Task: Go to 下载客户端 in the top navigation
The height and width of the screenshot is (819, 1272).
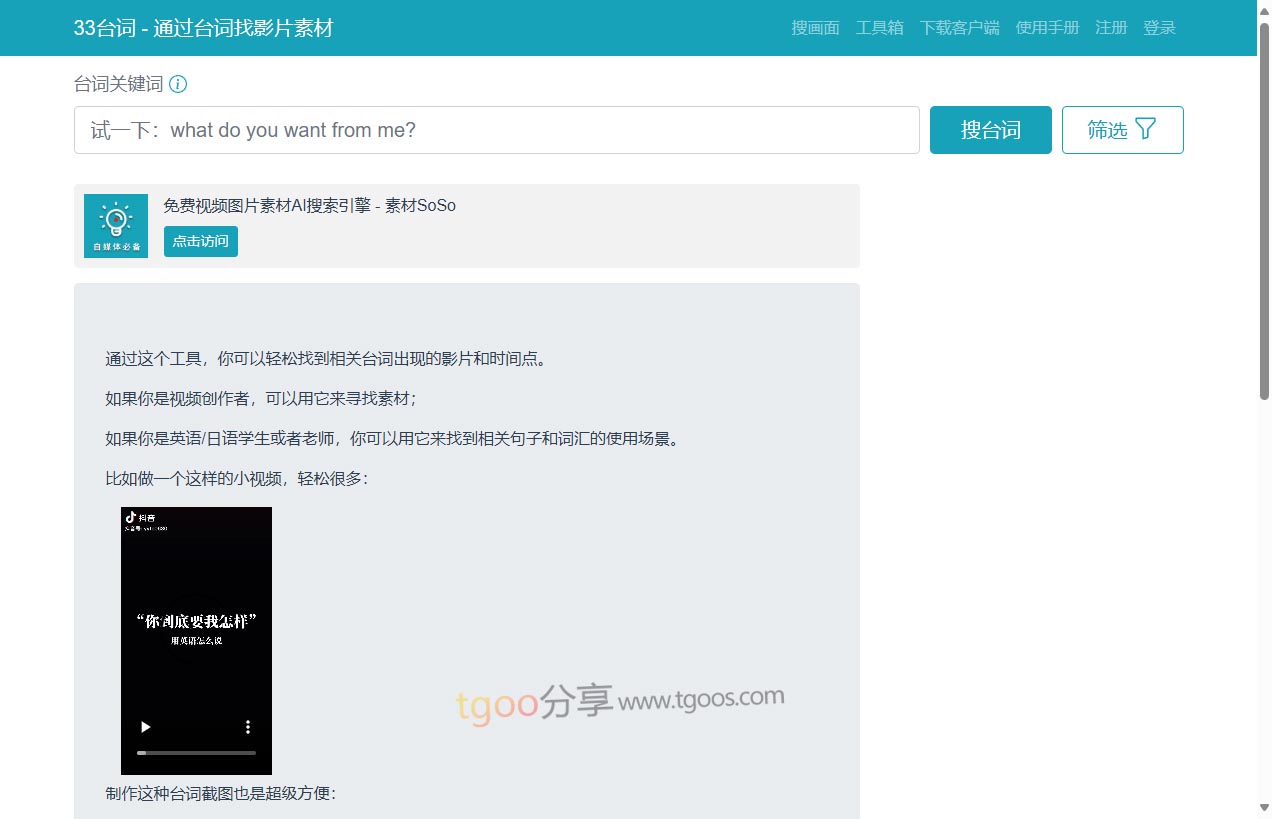Action: click(x=959, y=28)
